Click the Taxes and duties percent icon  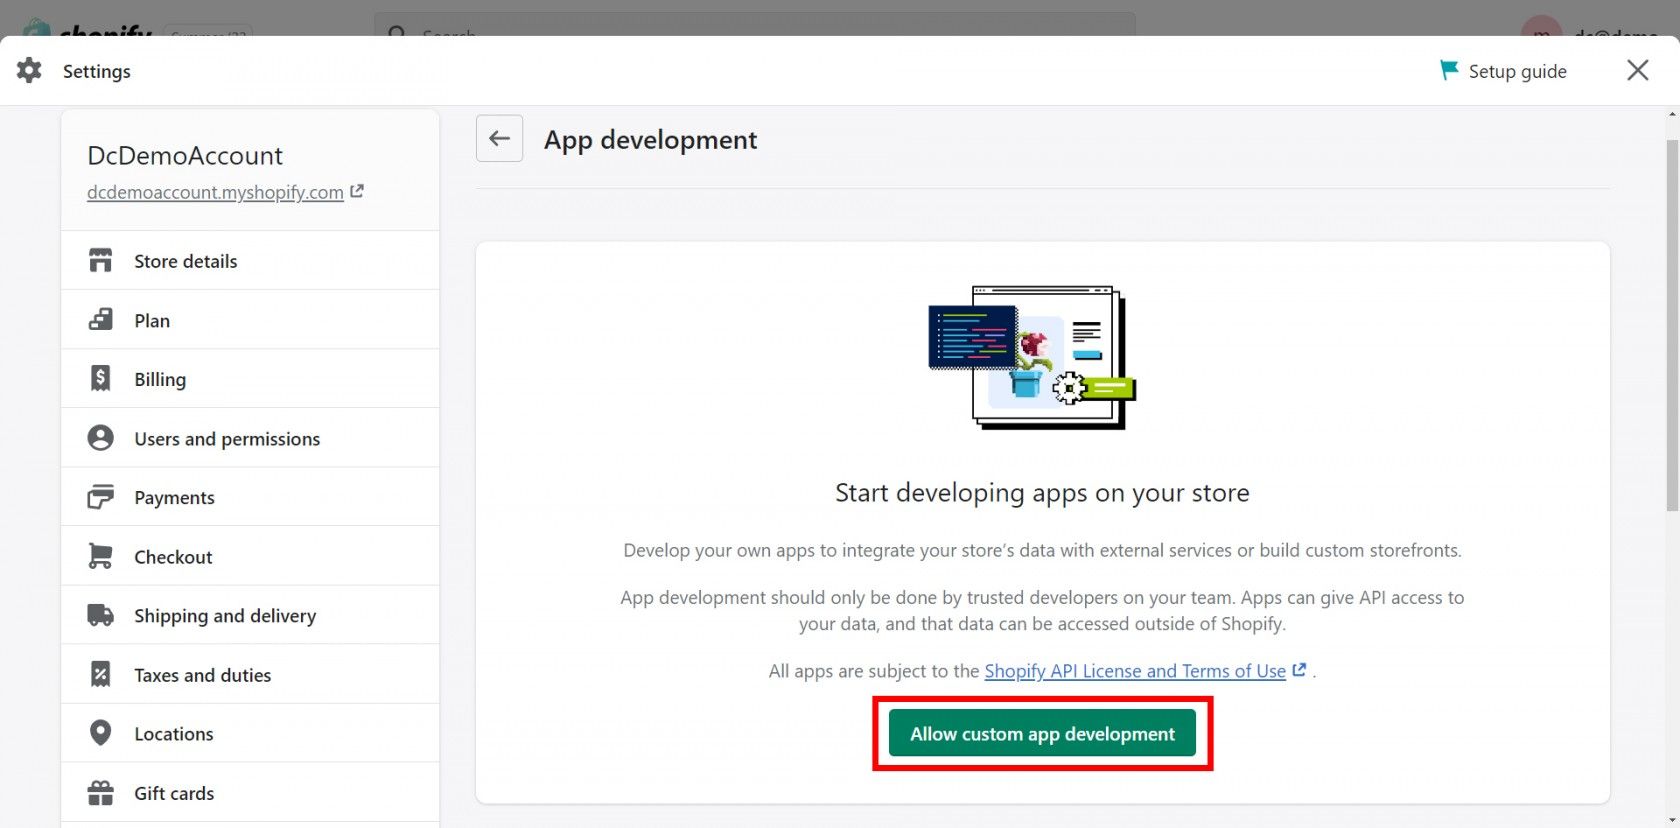[x=100, y=674]
